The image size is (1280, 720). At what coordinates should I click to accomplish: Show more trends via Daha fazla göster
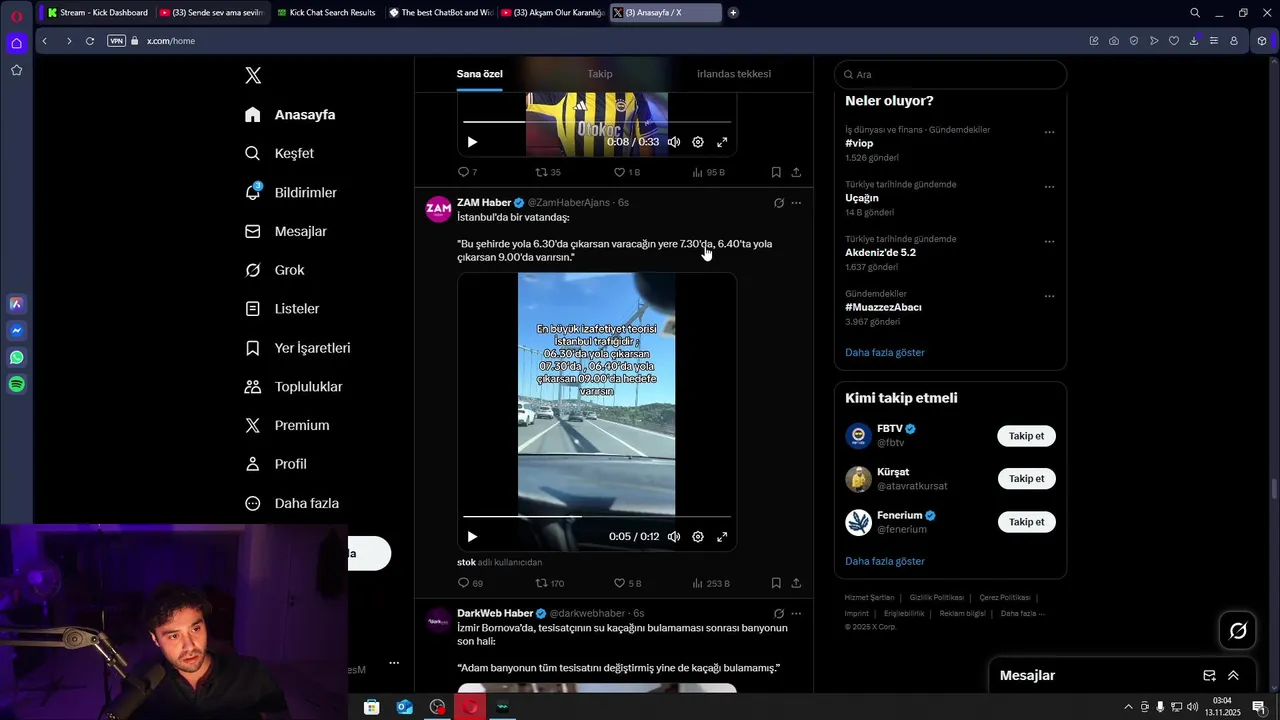(x=885, y=353)
